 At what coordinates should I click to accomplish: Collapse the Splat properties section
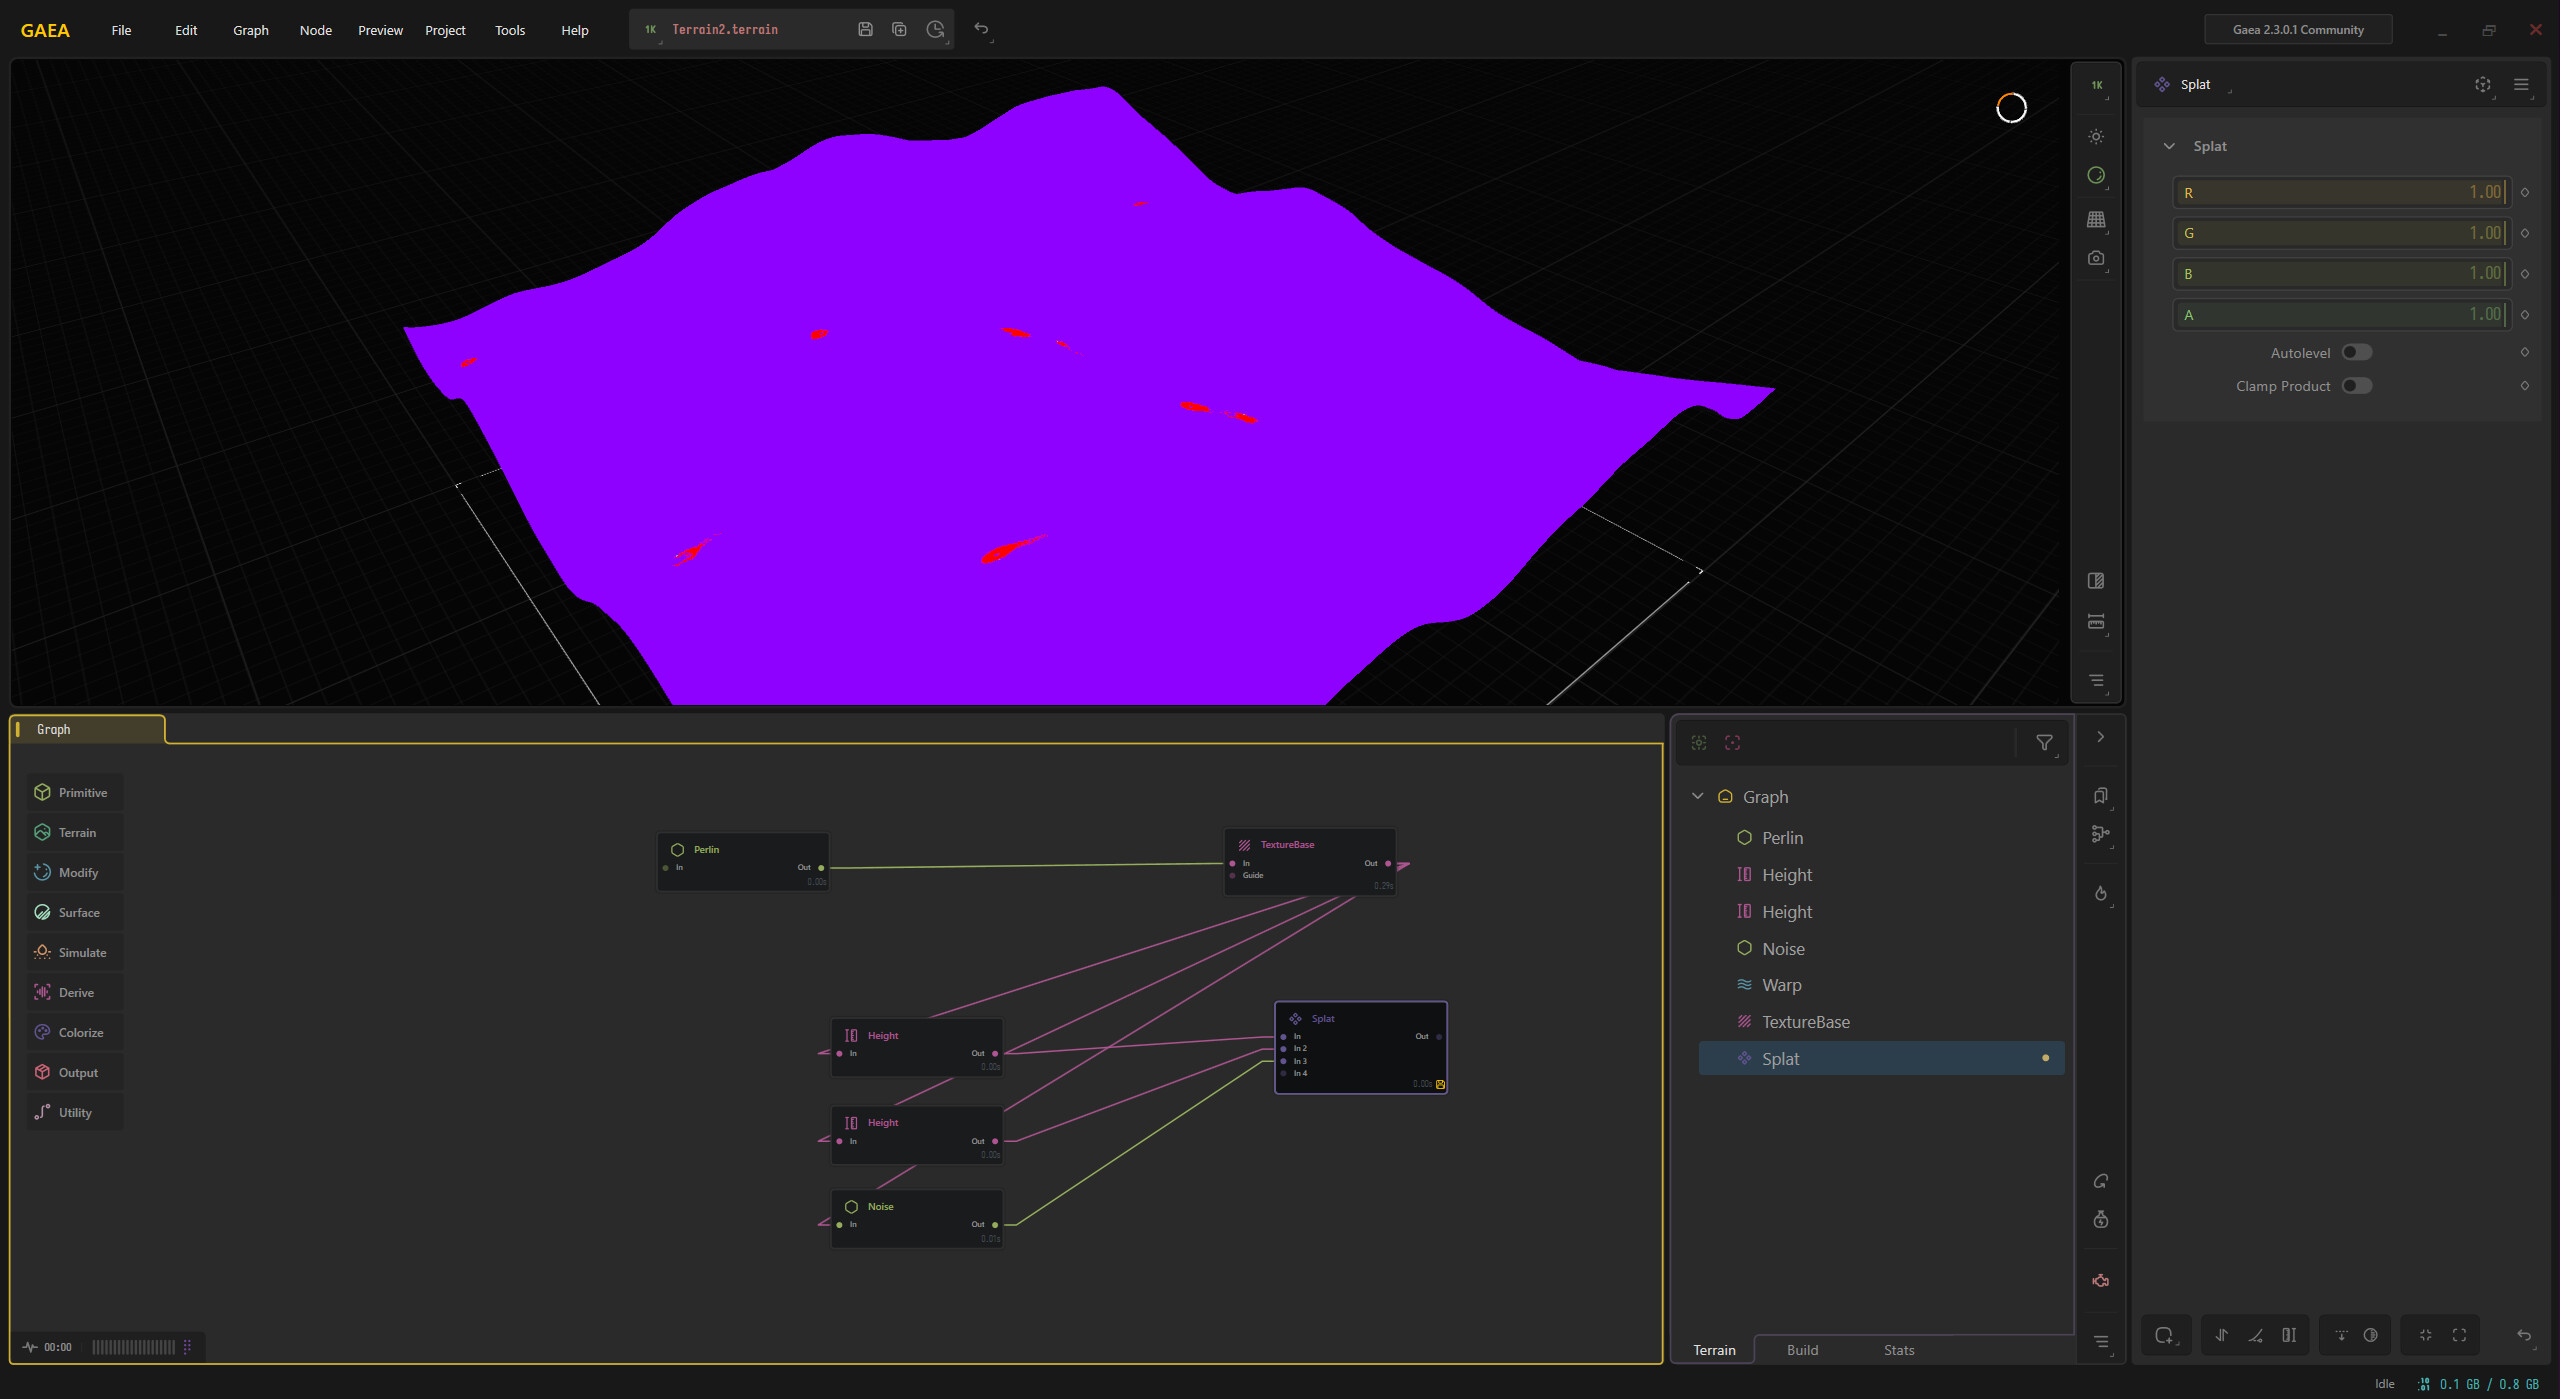(2169, 146)
